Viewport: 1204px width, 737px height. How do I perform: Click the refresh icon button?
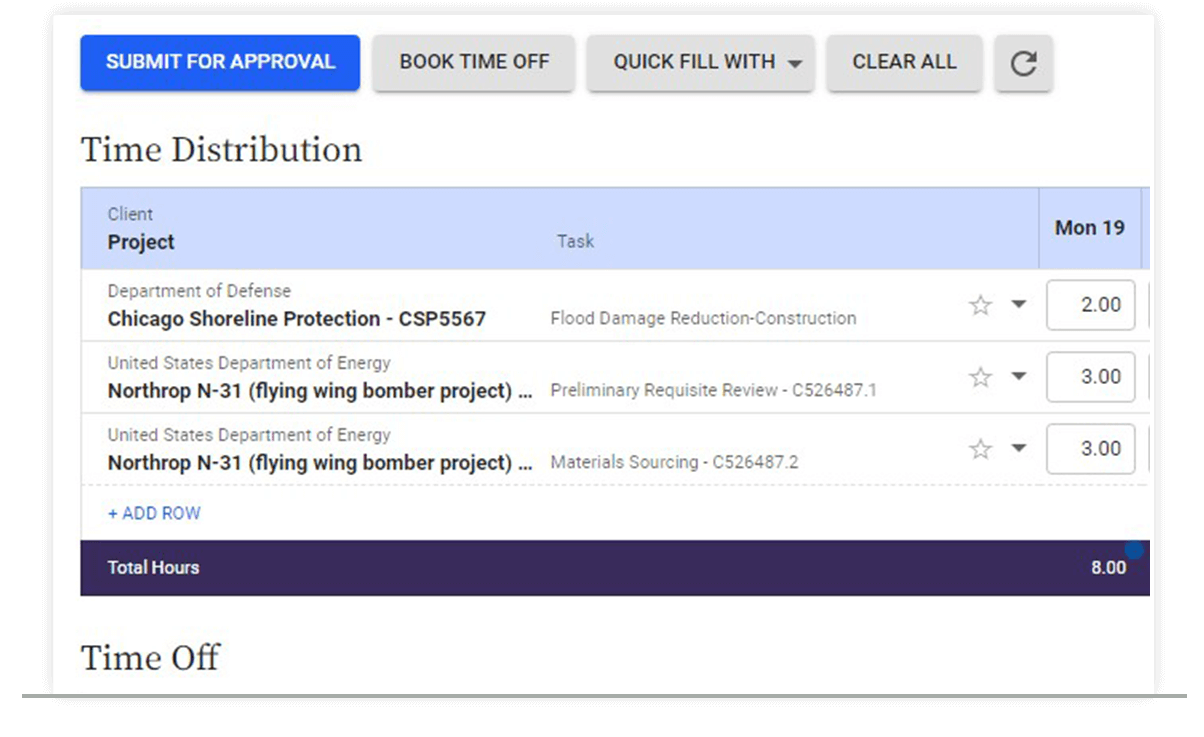1023,64
